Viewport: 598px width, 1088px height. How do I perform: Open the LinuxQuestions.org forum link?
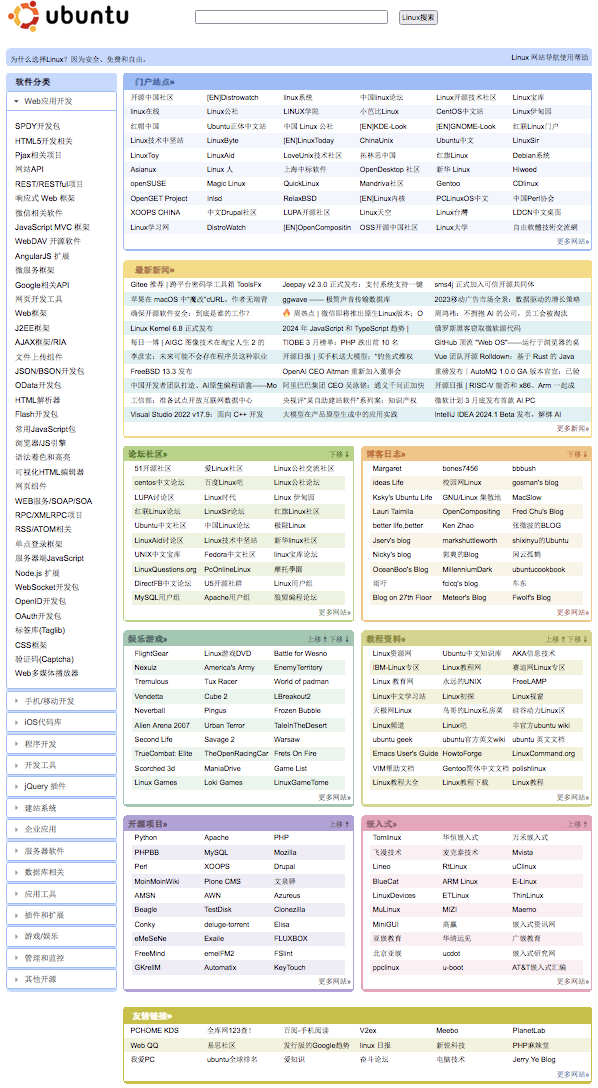pos(165,570)
